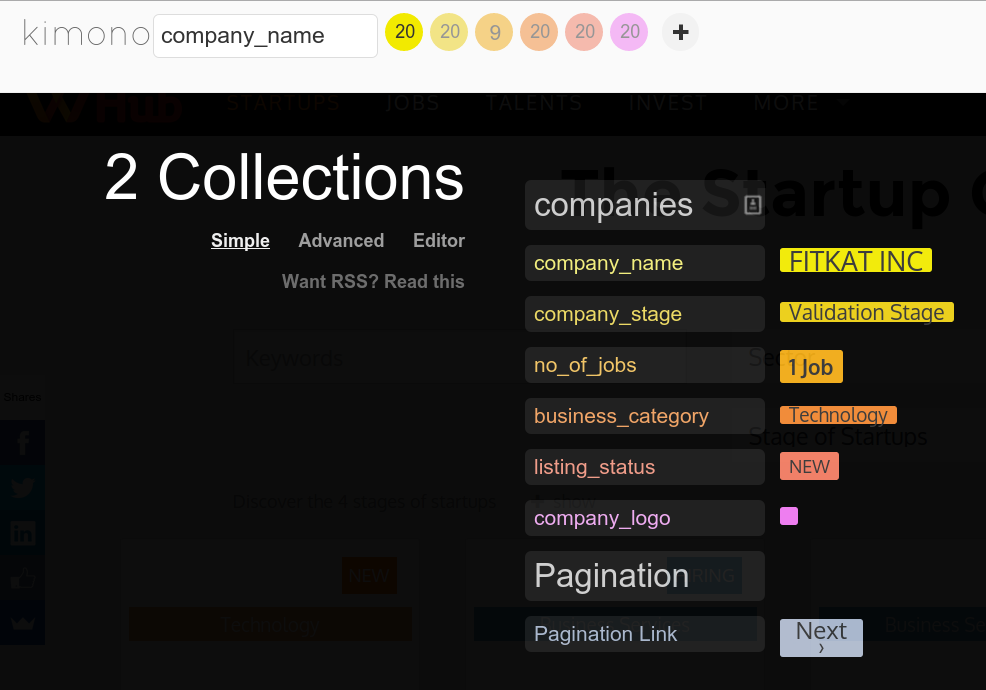Switch to the Advanced view tab

[x=341, y=240]
